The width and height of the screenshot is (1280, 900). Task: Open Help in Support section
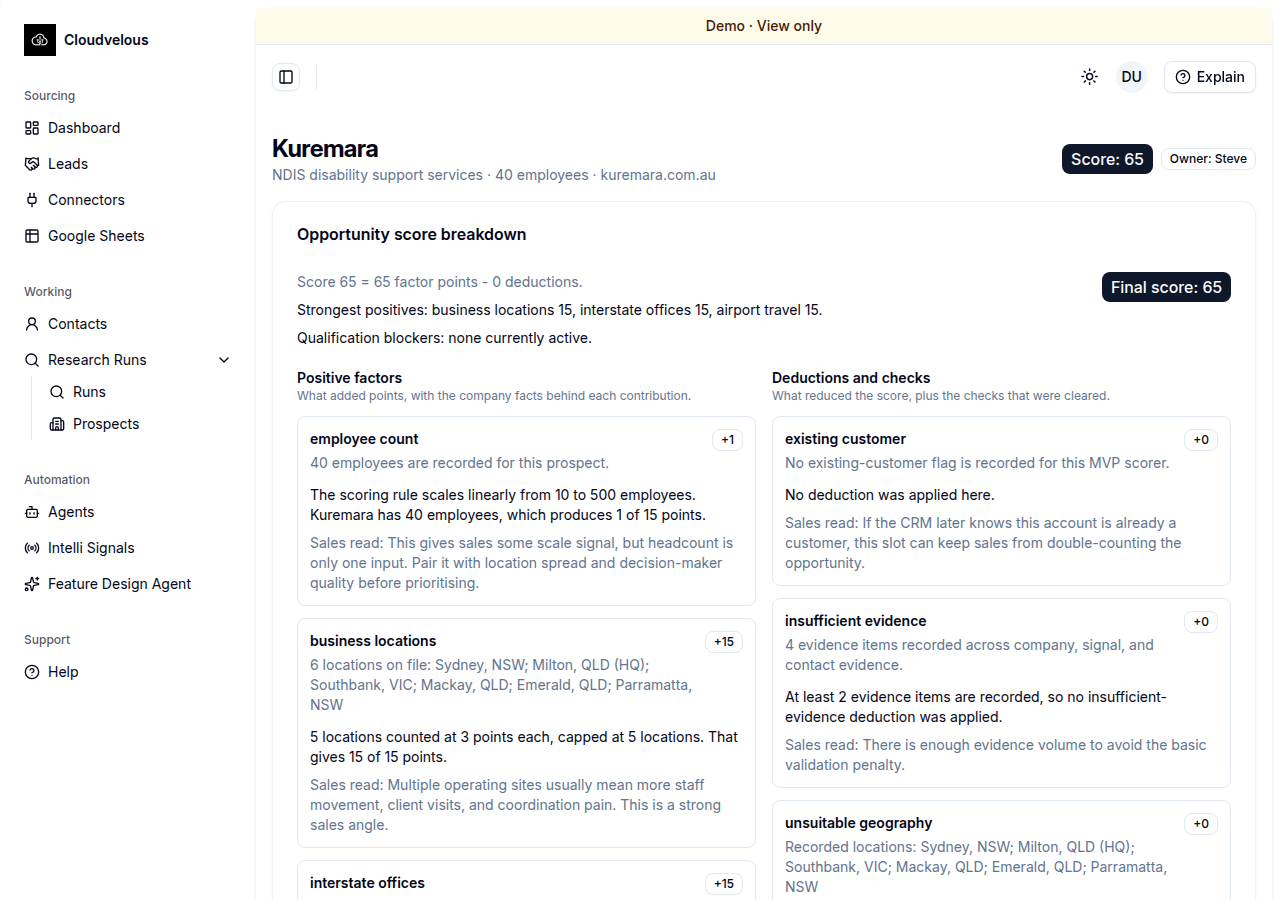(x=128, y=672)
